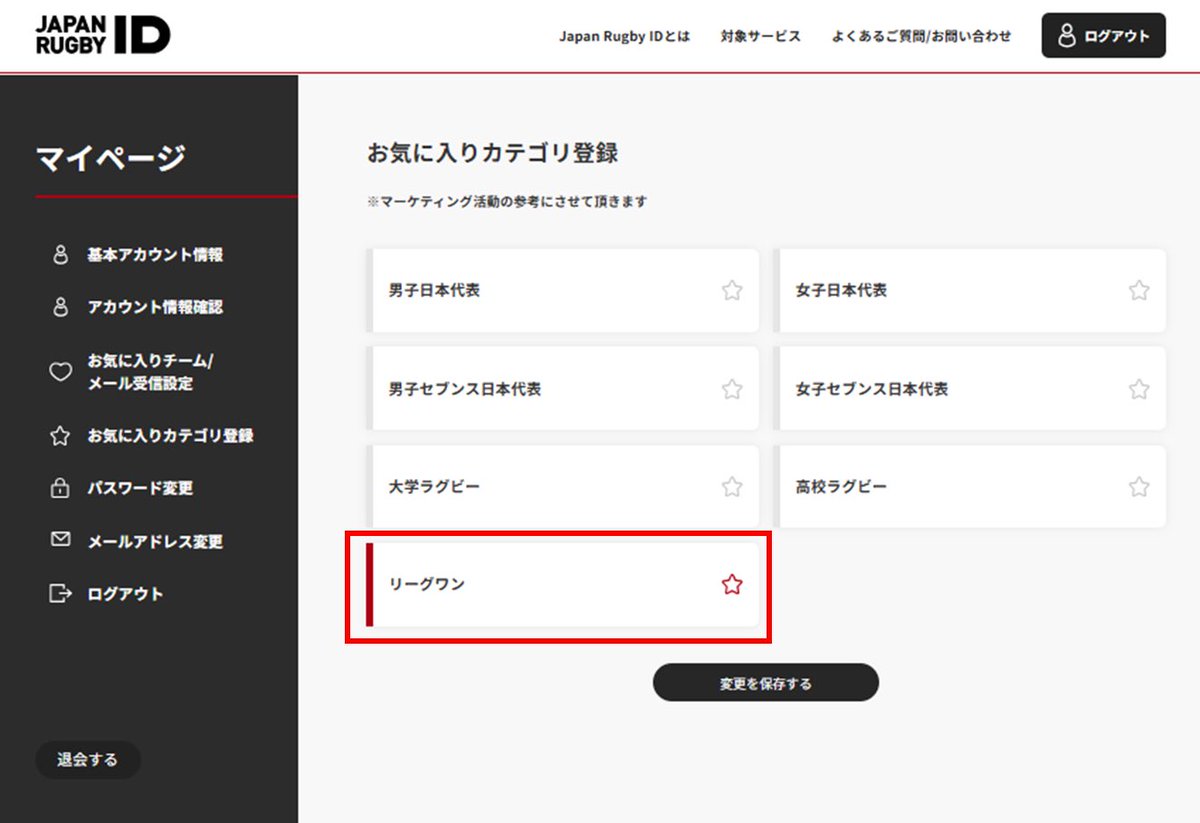
Task: Open よくあるご質問/お問い合わせ page
Action: pos(921,36)
